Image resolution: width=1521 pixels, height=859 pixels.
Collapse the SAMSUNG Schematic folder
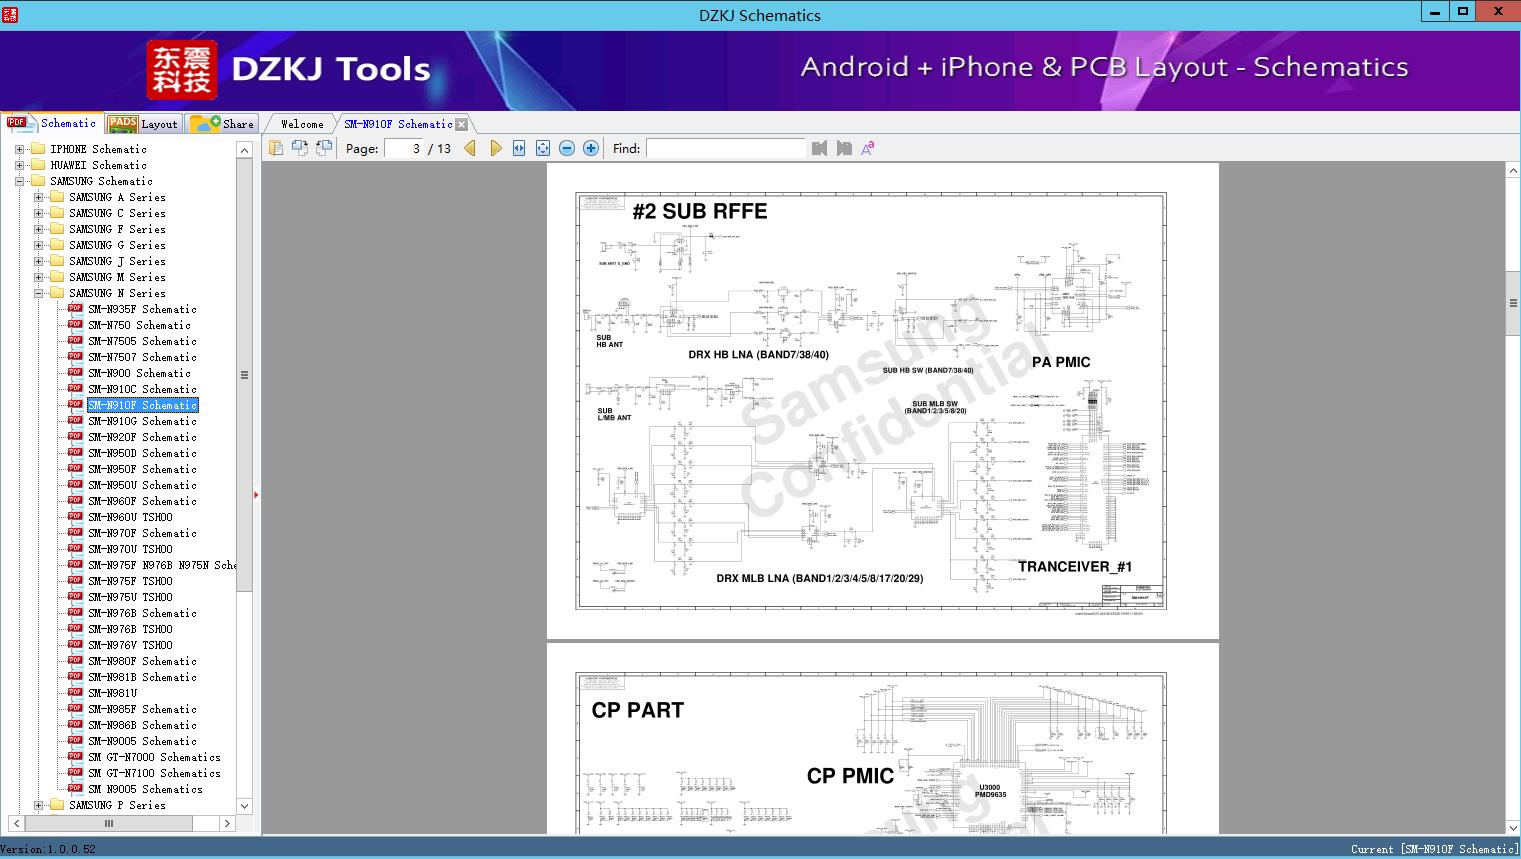19,181
